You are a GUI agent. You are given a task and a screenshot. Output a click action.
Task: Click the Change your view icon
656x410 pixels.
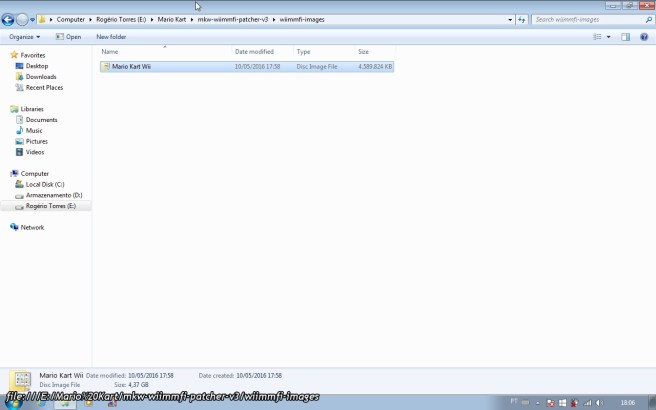(x=597, y=37)
